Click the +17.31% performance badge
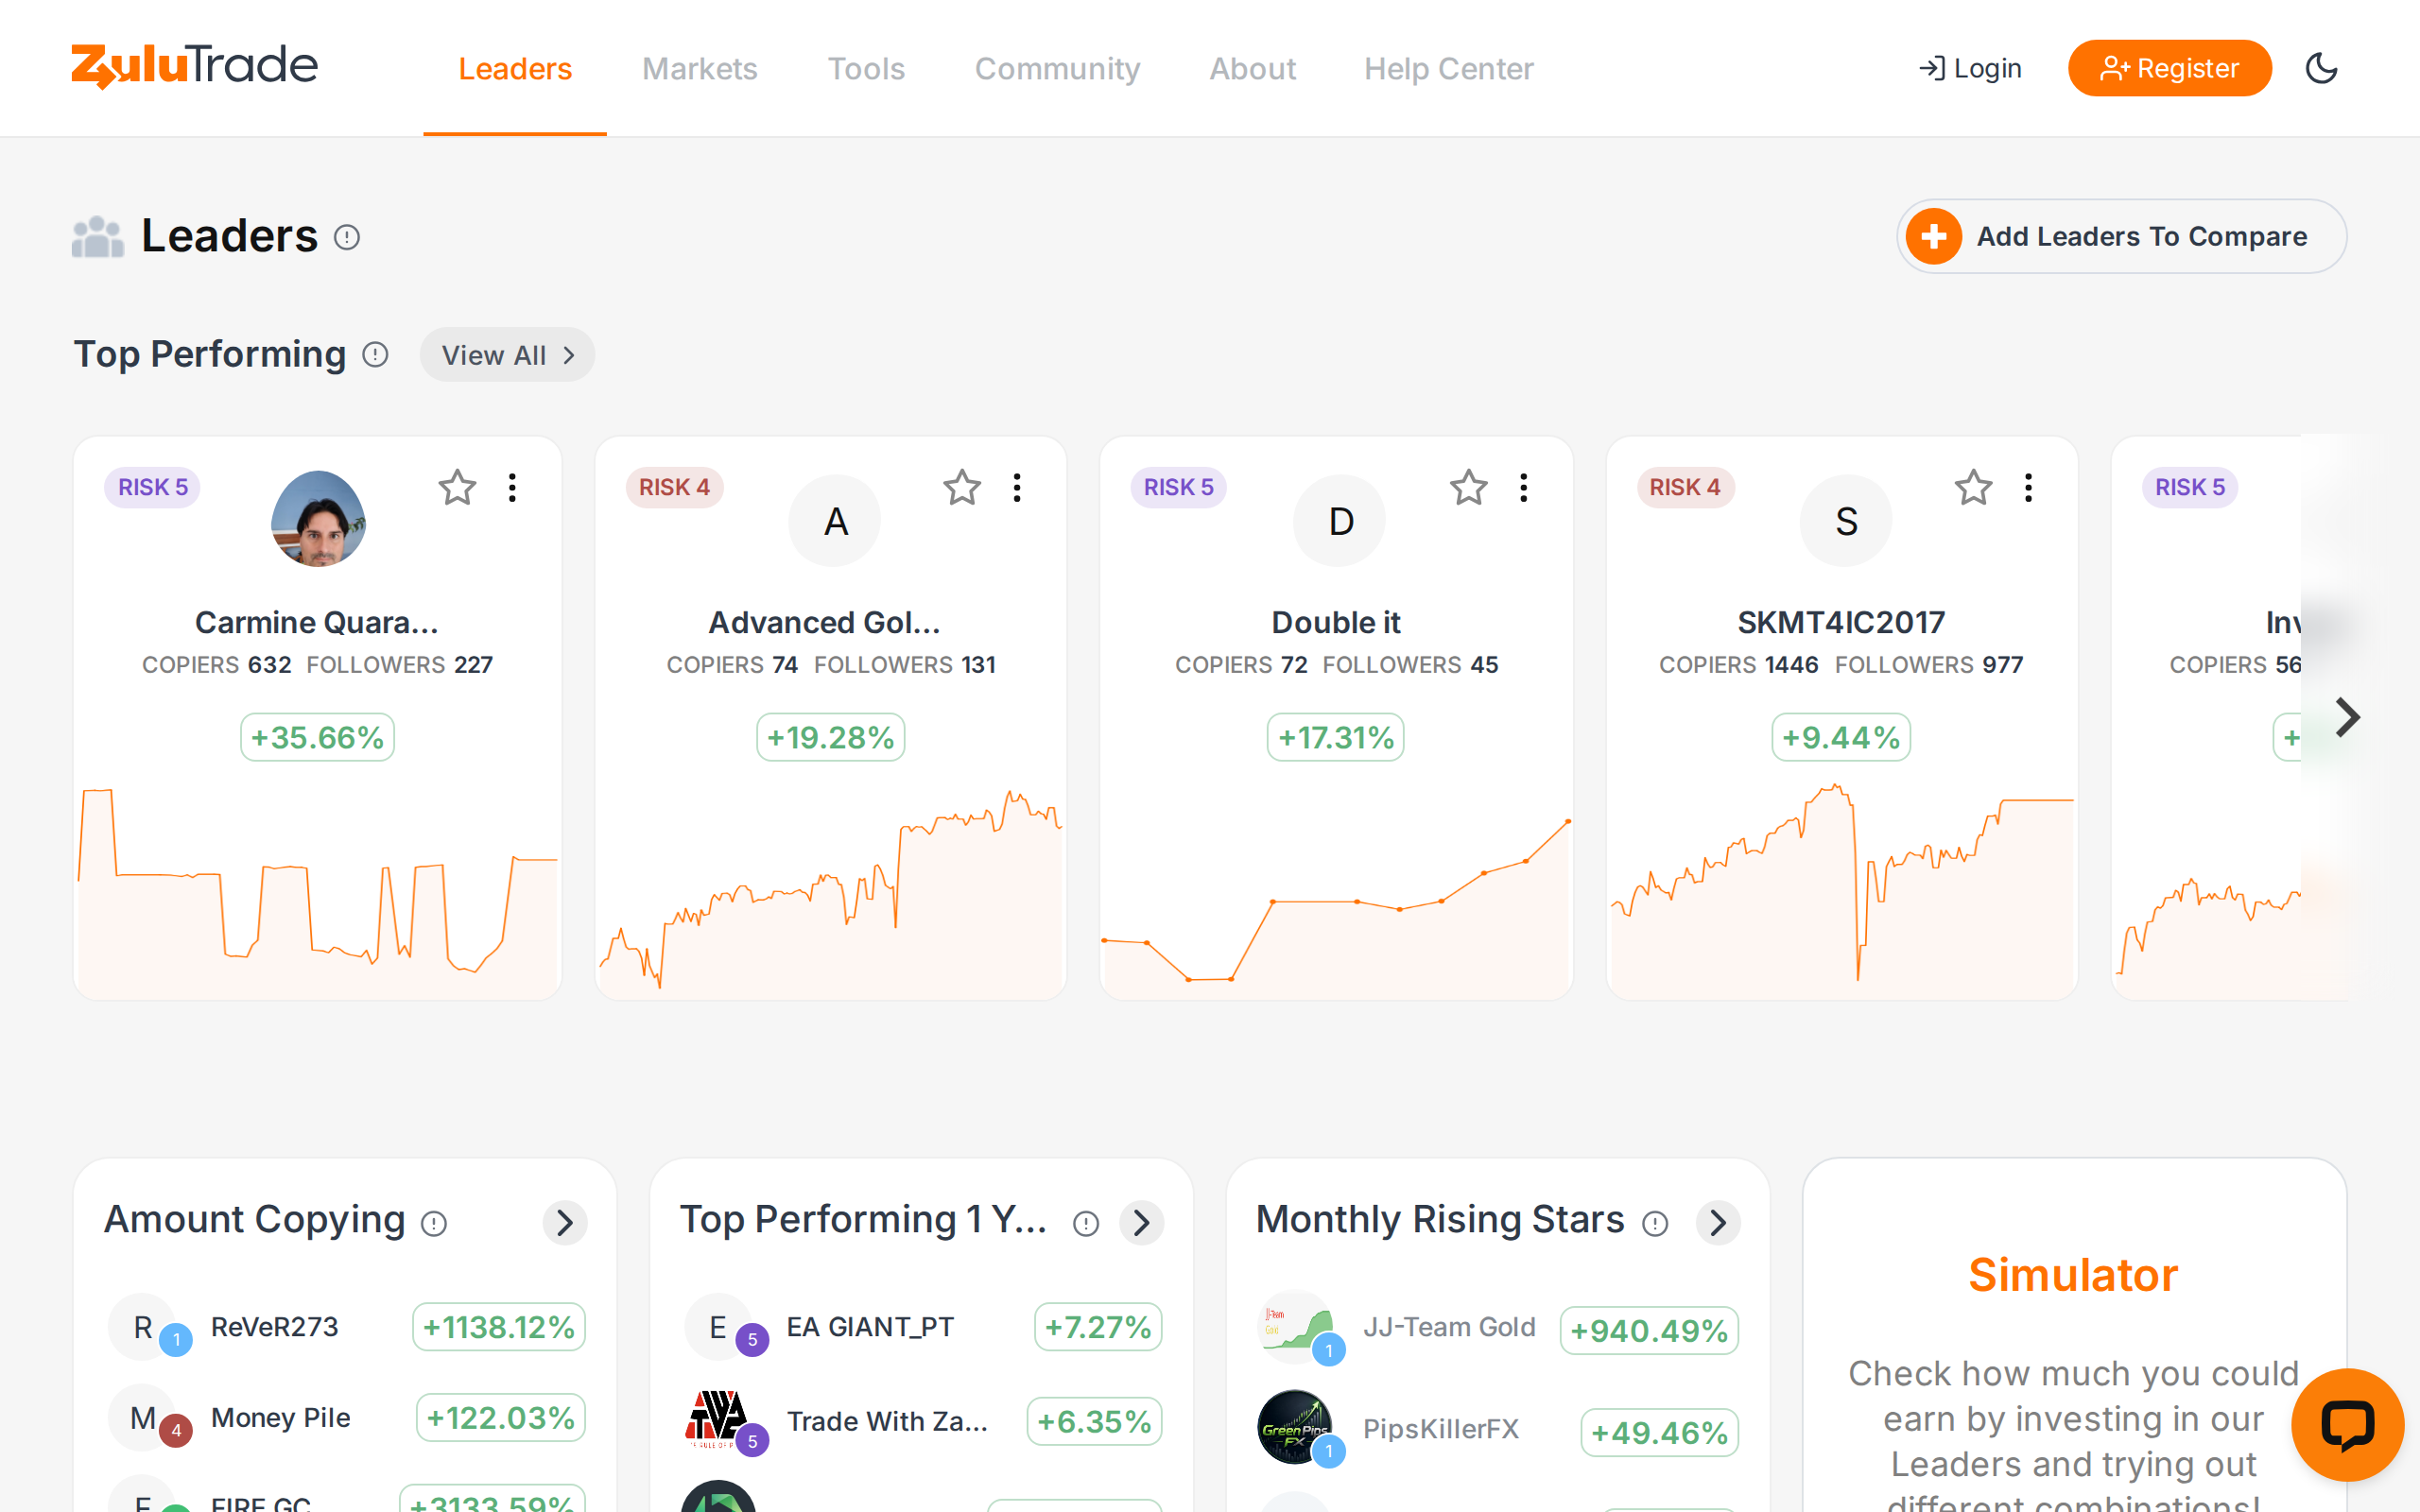Image resolution: width=2420 pixels, height=1512 pixels. coord(1336,737)
